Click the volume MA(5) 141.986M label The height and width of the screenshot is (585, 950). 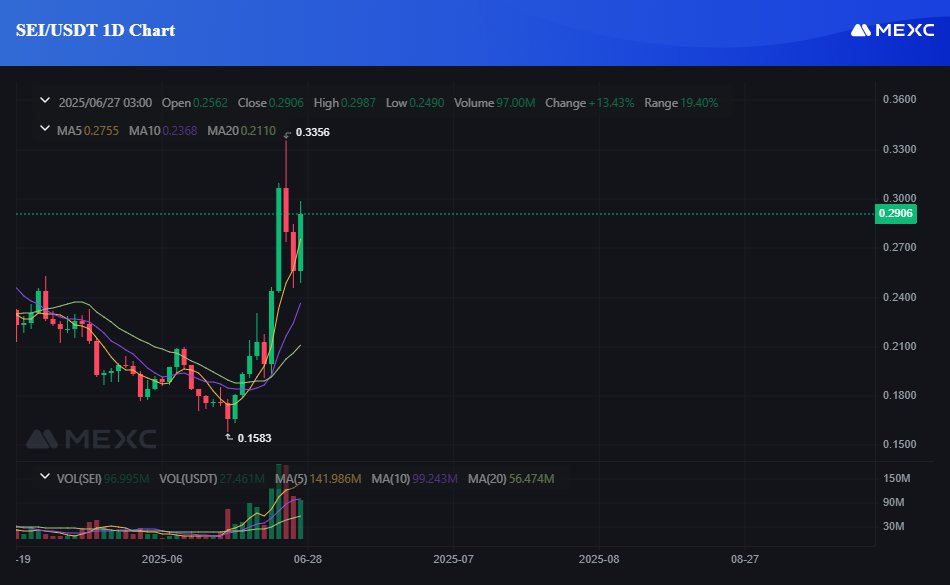pos(318,479)
